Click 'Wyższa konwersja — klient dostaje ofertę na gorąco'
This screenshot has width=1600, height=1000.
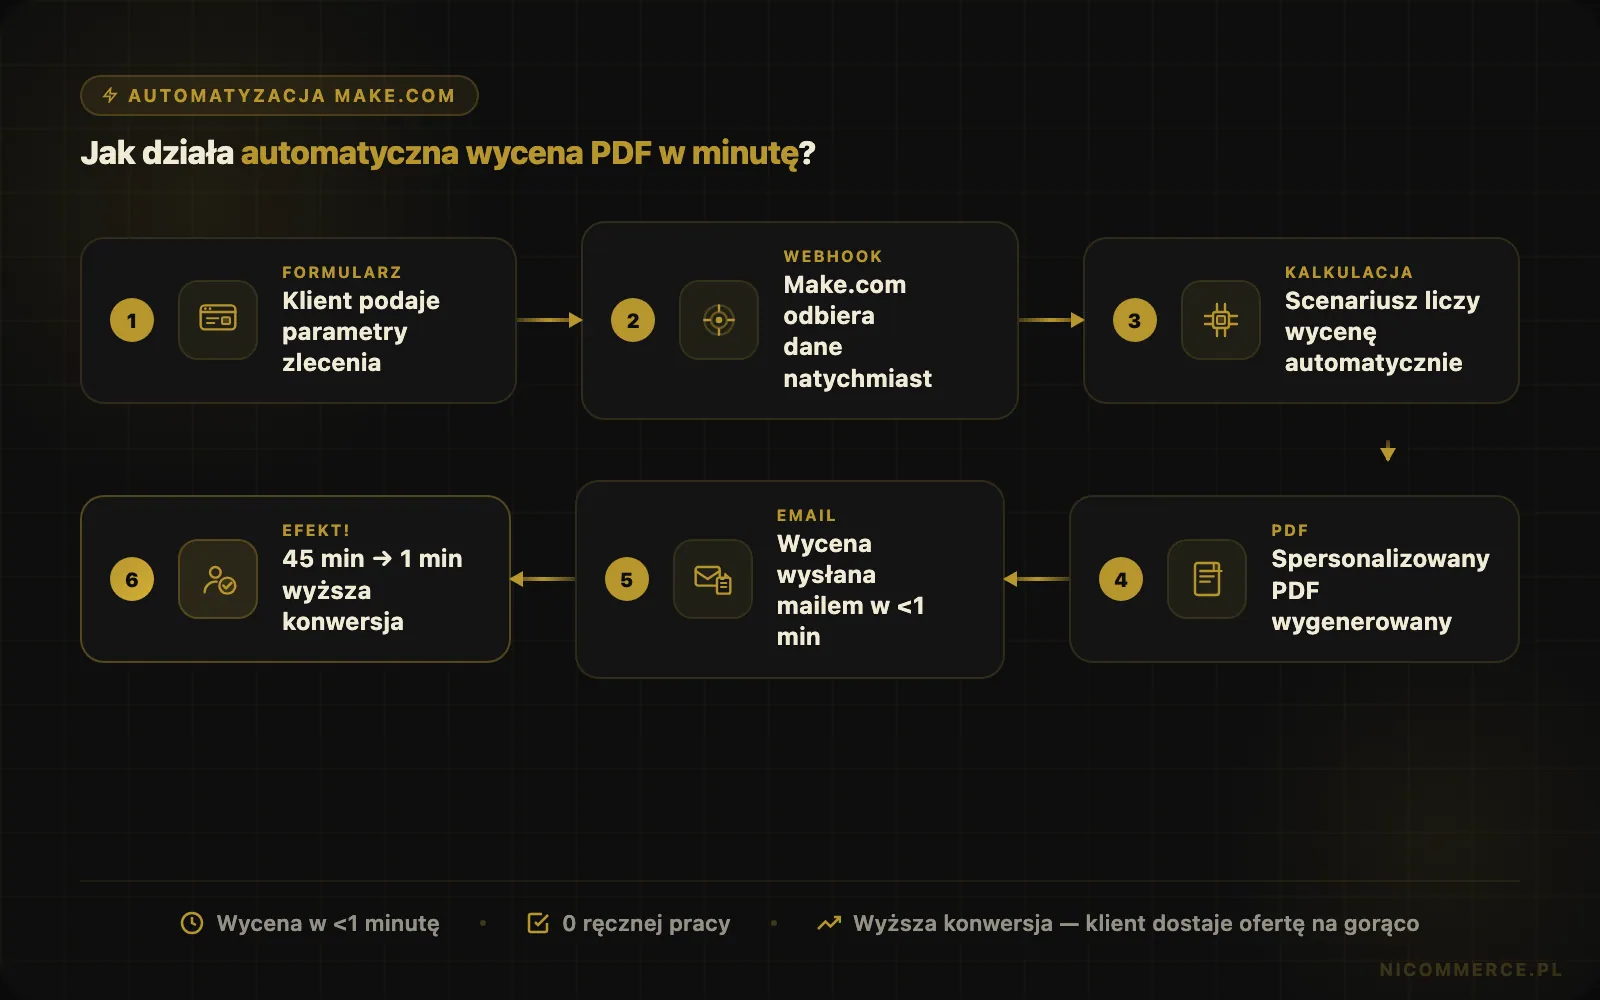[x=1136, y=923]
